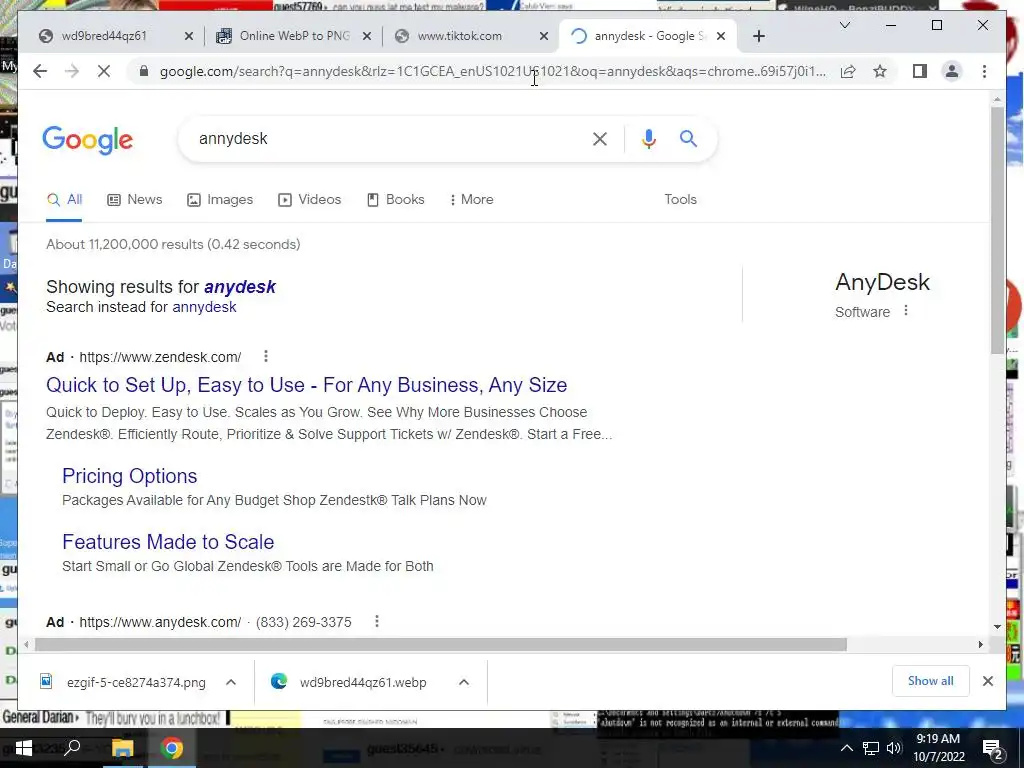
Task: Open volume control in system tray
Action: click(894, 748)
